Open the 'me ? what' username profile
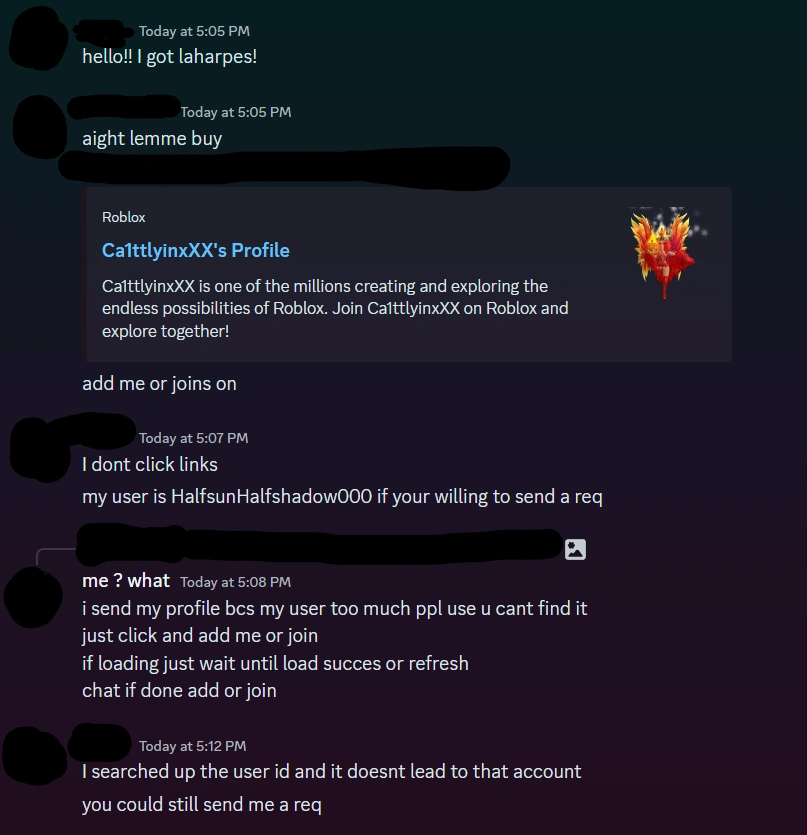 (x=126, y=580)
